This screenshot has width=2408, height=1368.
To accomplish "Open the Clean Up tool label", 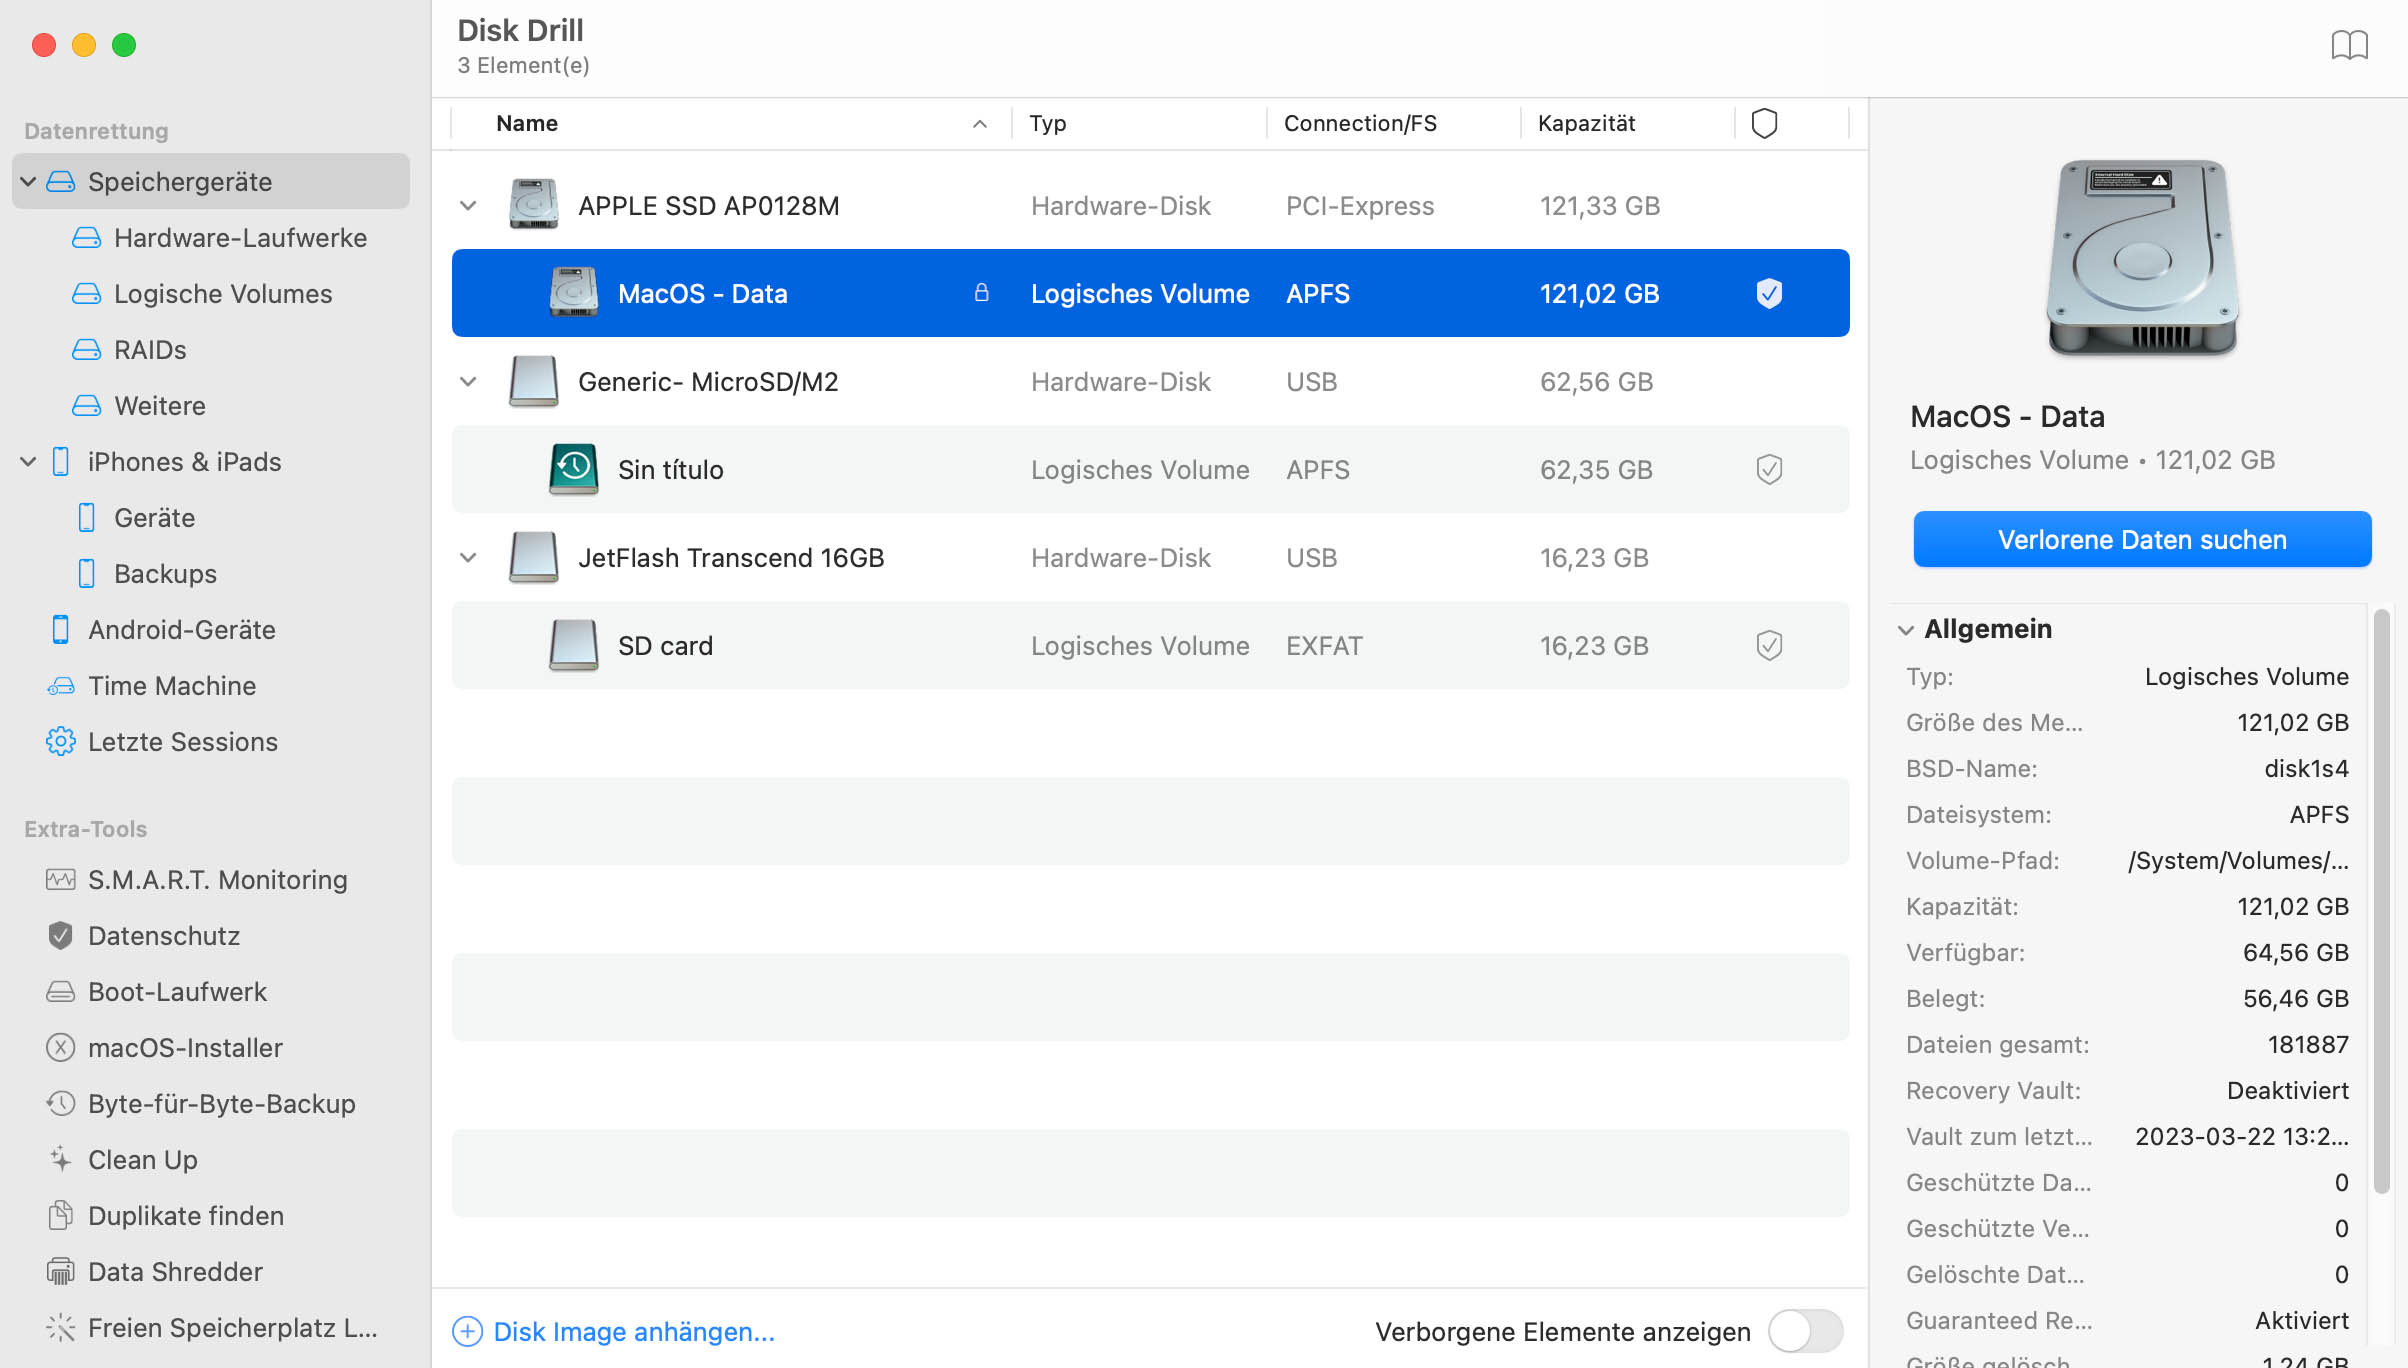I will click(143, 1160).
